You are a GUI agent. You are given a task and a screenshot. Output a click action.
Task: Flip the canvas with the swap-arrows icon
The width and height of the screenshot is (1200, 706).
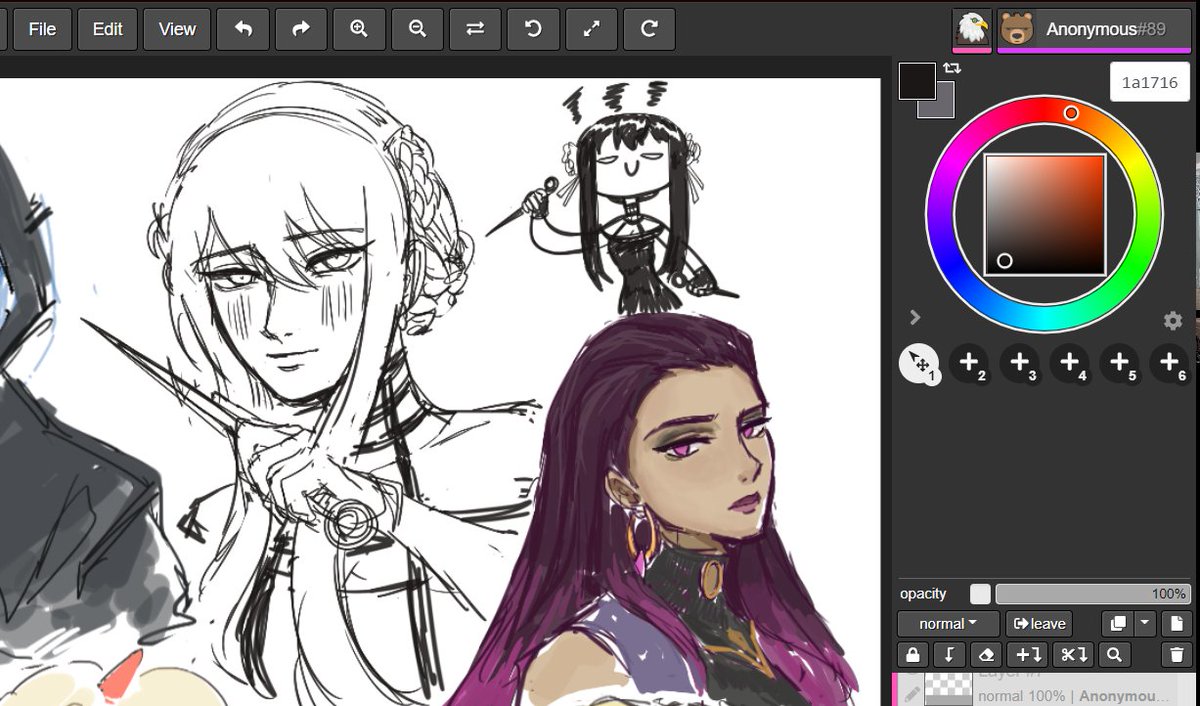[475, 29]
